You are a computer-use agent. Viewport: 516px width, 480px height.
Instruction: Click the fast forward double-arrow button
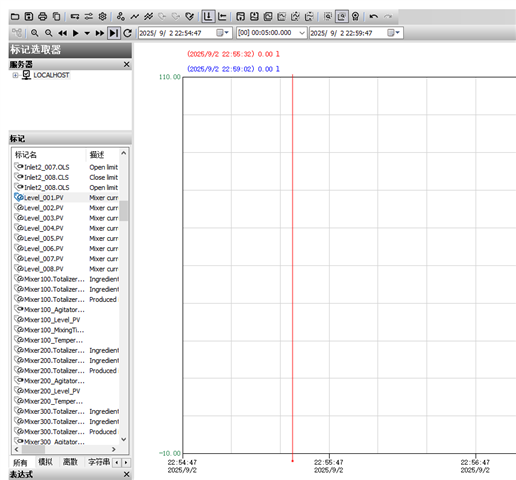[99, 33]
